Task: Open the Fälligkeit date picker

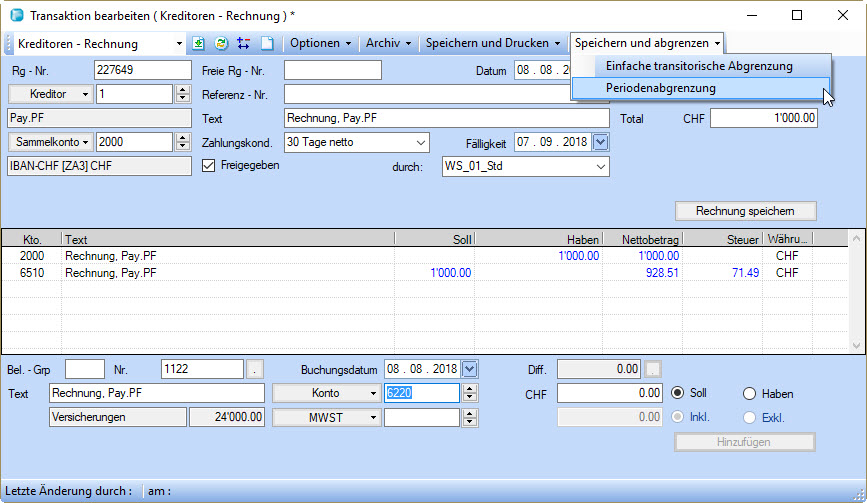Action: [600, 143]
